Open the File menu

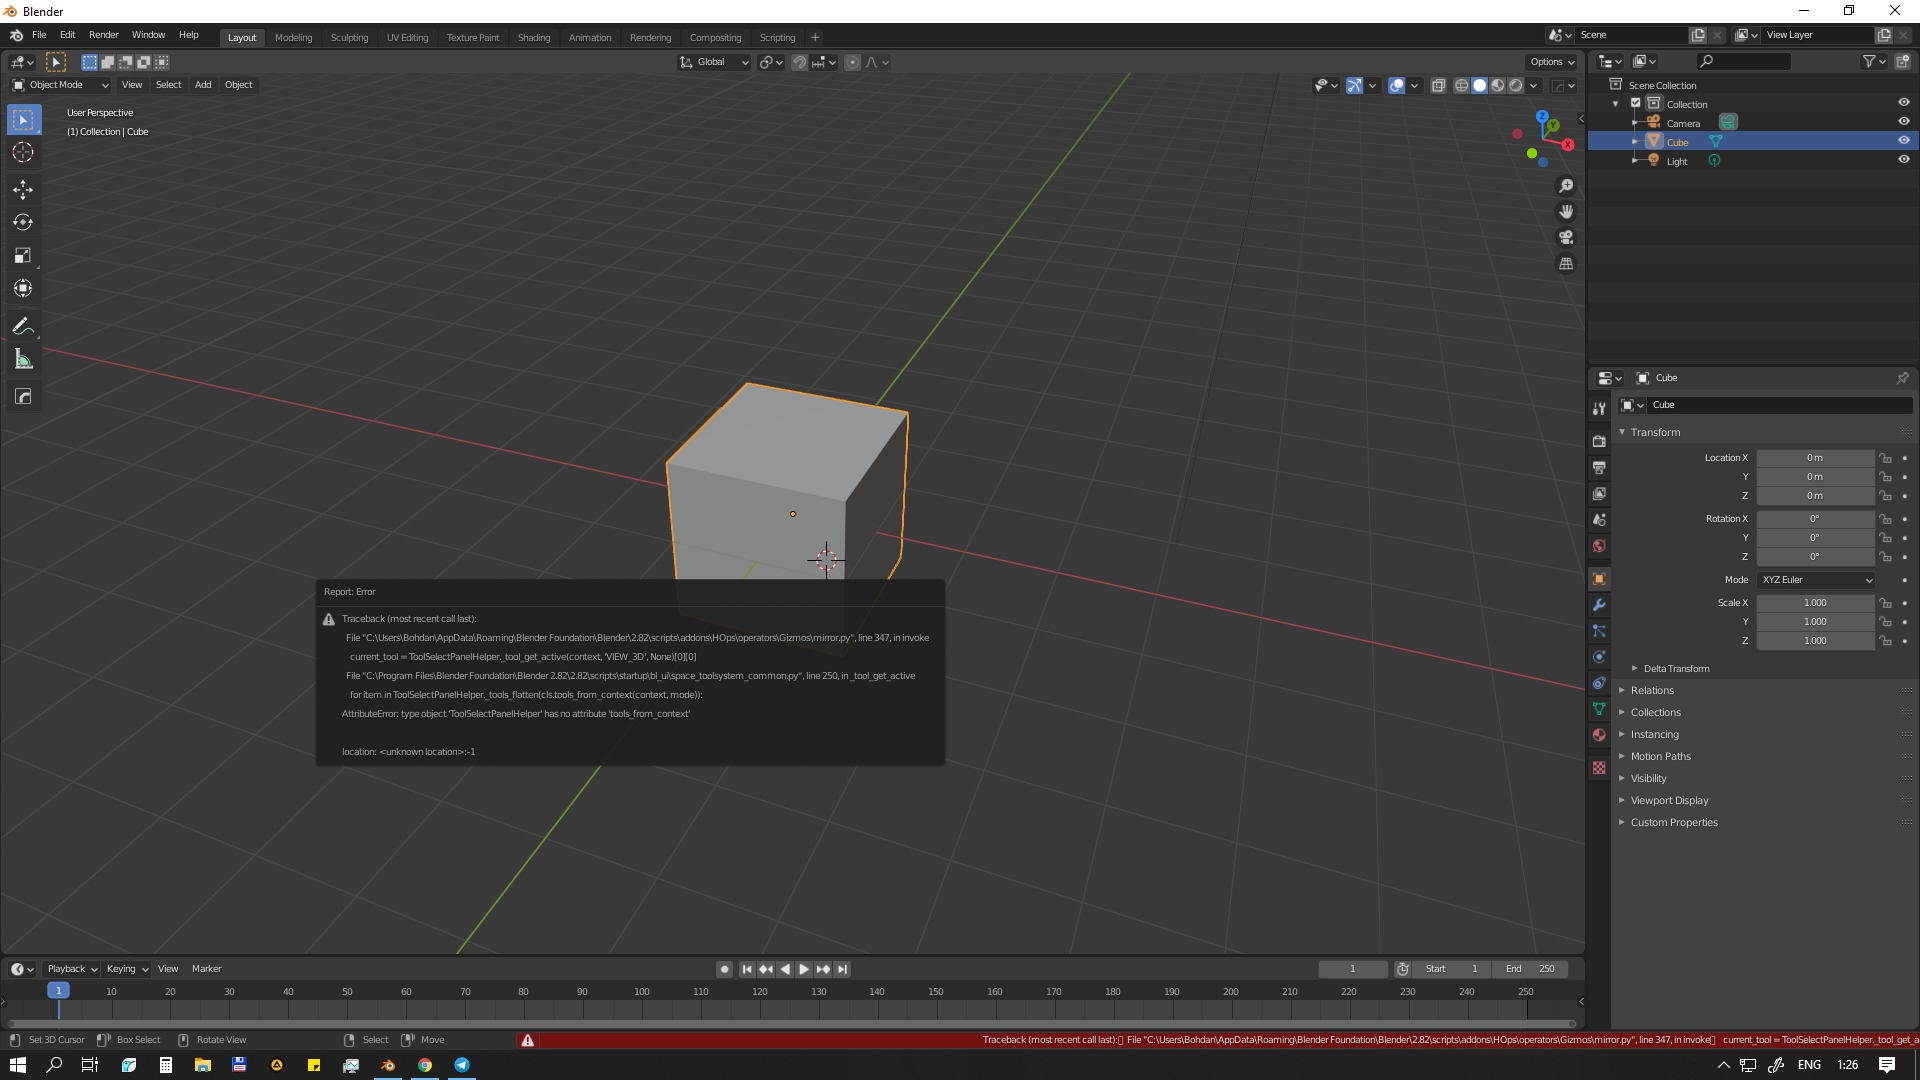(39, 35)
